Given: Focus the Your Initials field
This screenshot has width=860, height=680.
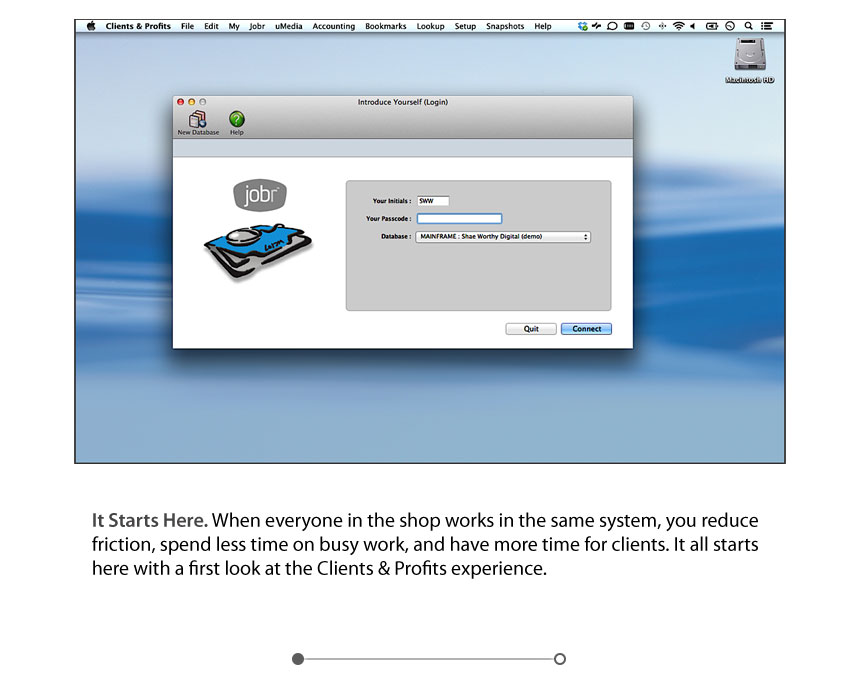Looking at the screenshot, I should [433, 201].
